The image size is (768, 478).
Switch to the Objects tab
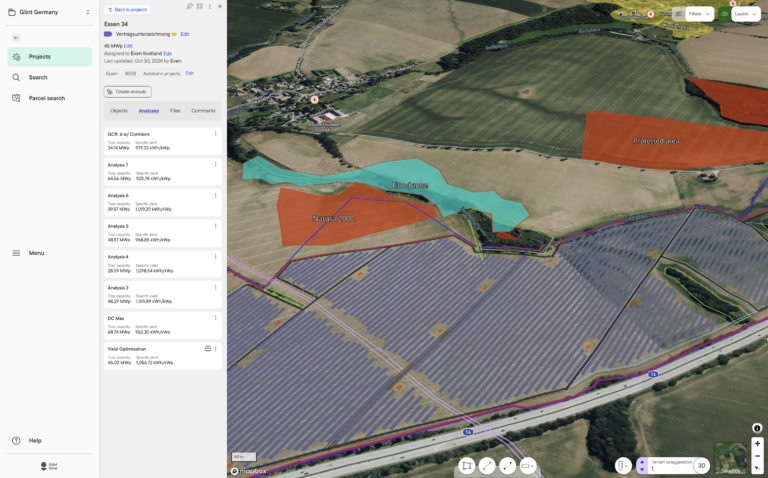click(119, 111)
